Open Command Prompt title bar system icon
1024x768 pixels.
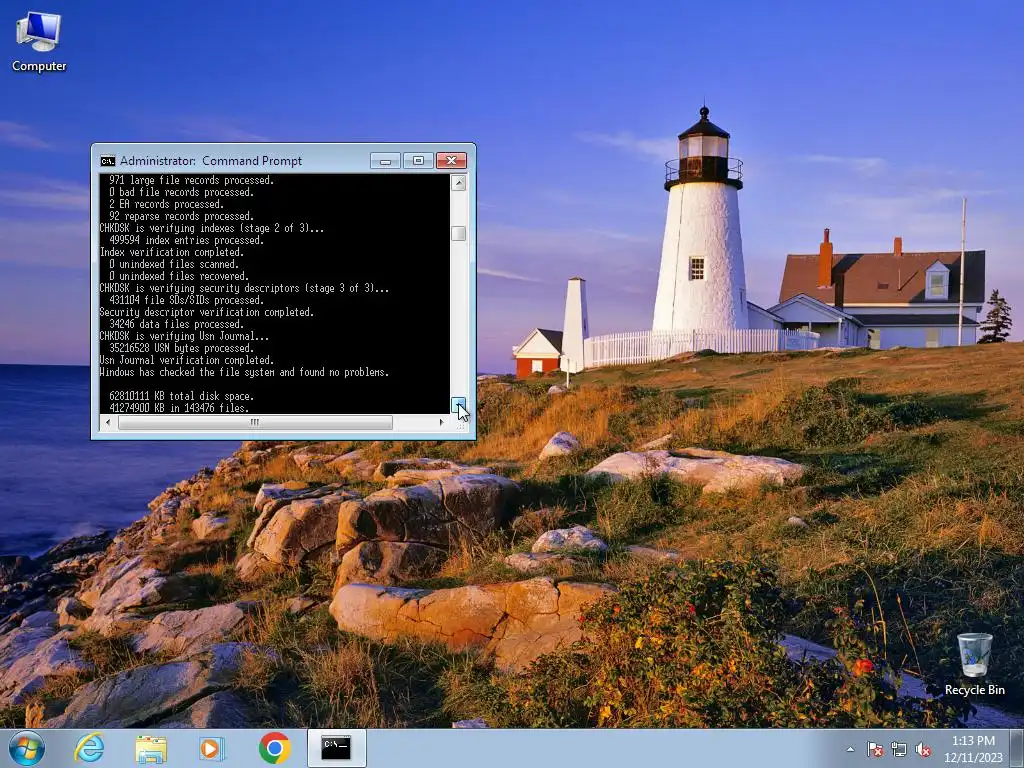108,161
